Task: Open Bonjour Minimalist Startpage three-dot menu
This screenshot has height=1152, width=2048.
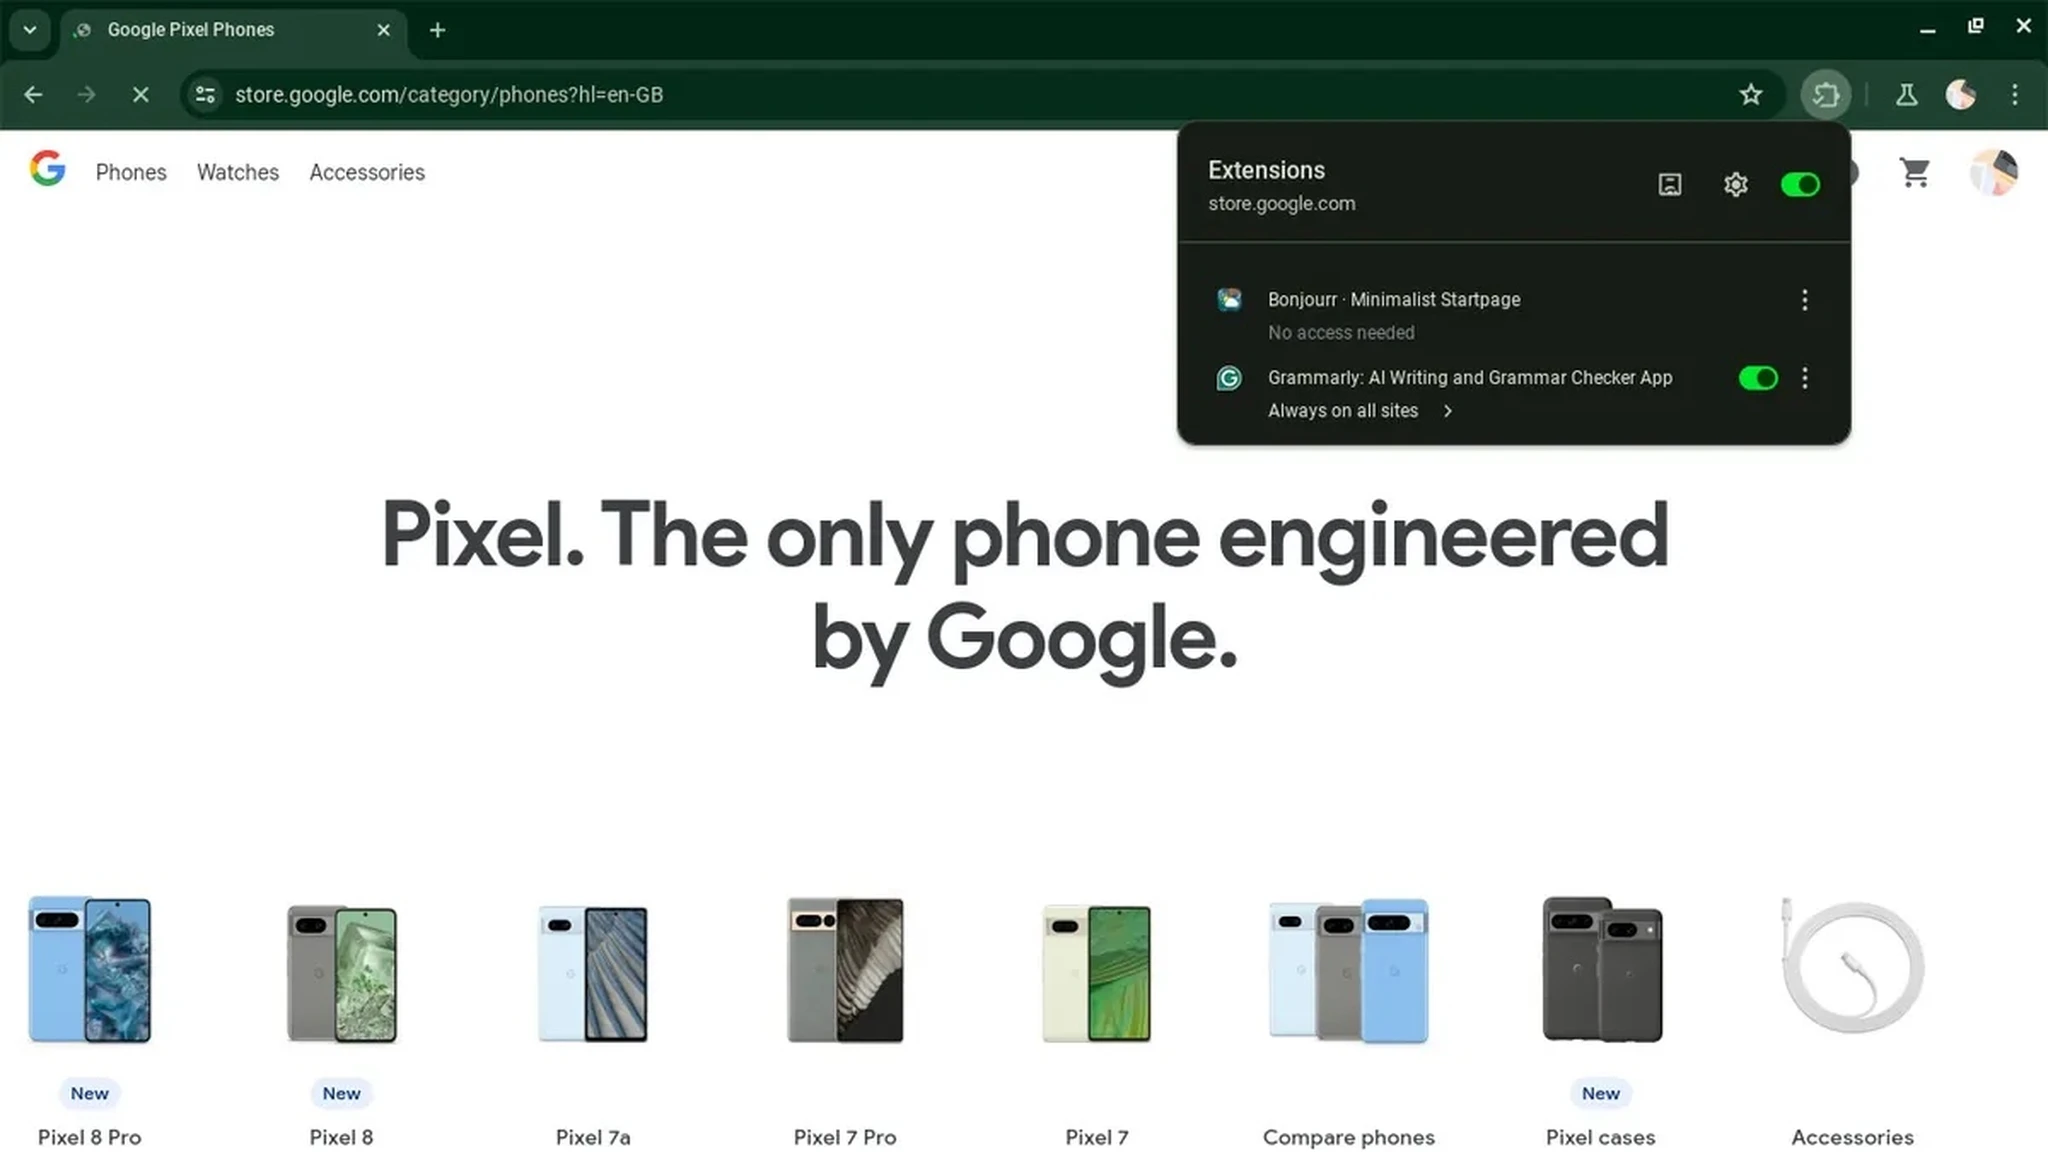Action: coord(1805,300)
